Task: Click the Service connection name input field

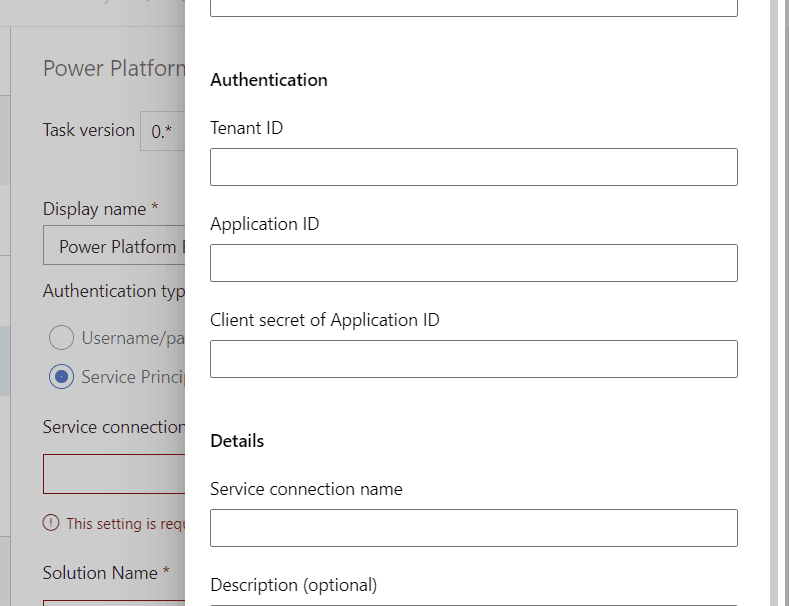Action: (x=474, y=528)
